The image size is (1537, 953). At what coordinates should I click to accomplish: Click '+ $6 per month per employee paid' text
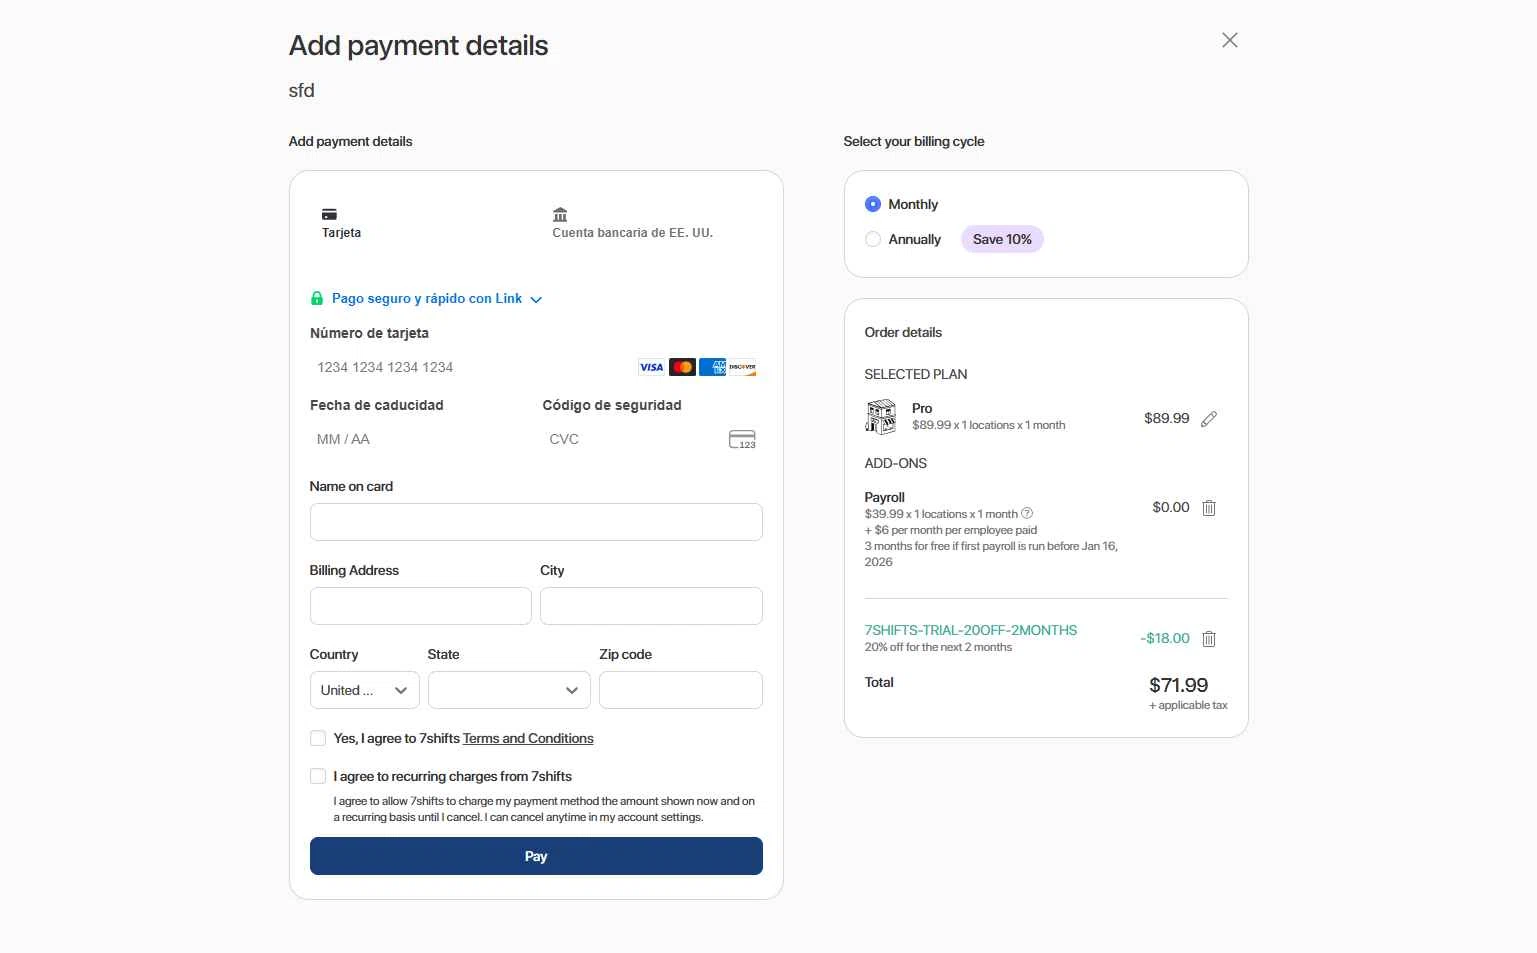click(951, 530)
